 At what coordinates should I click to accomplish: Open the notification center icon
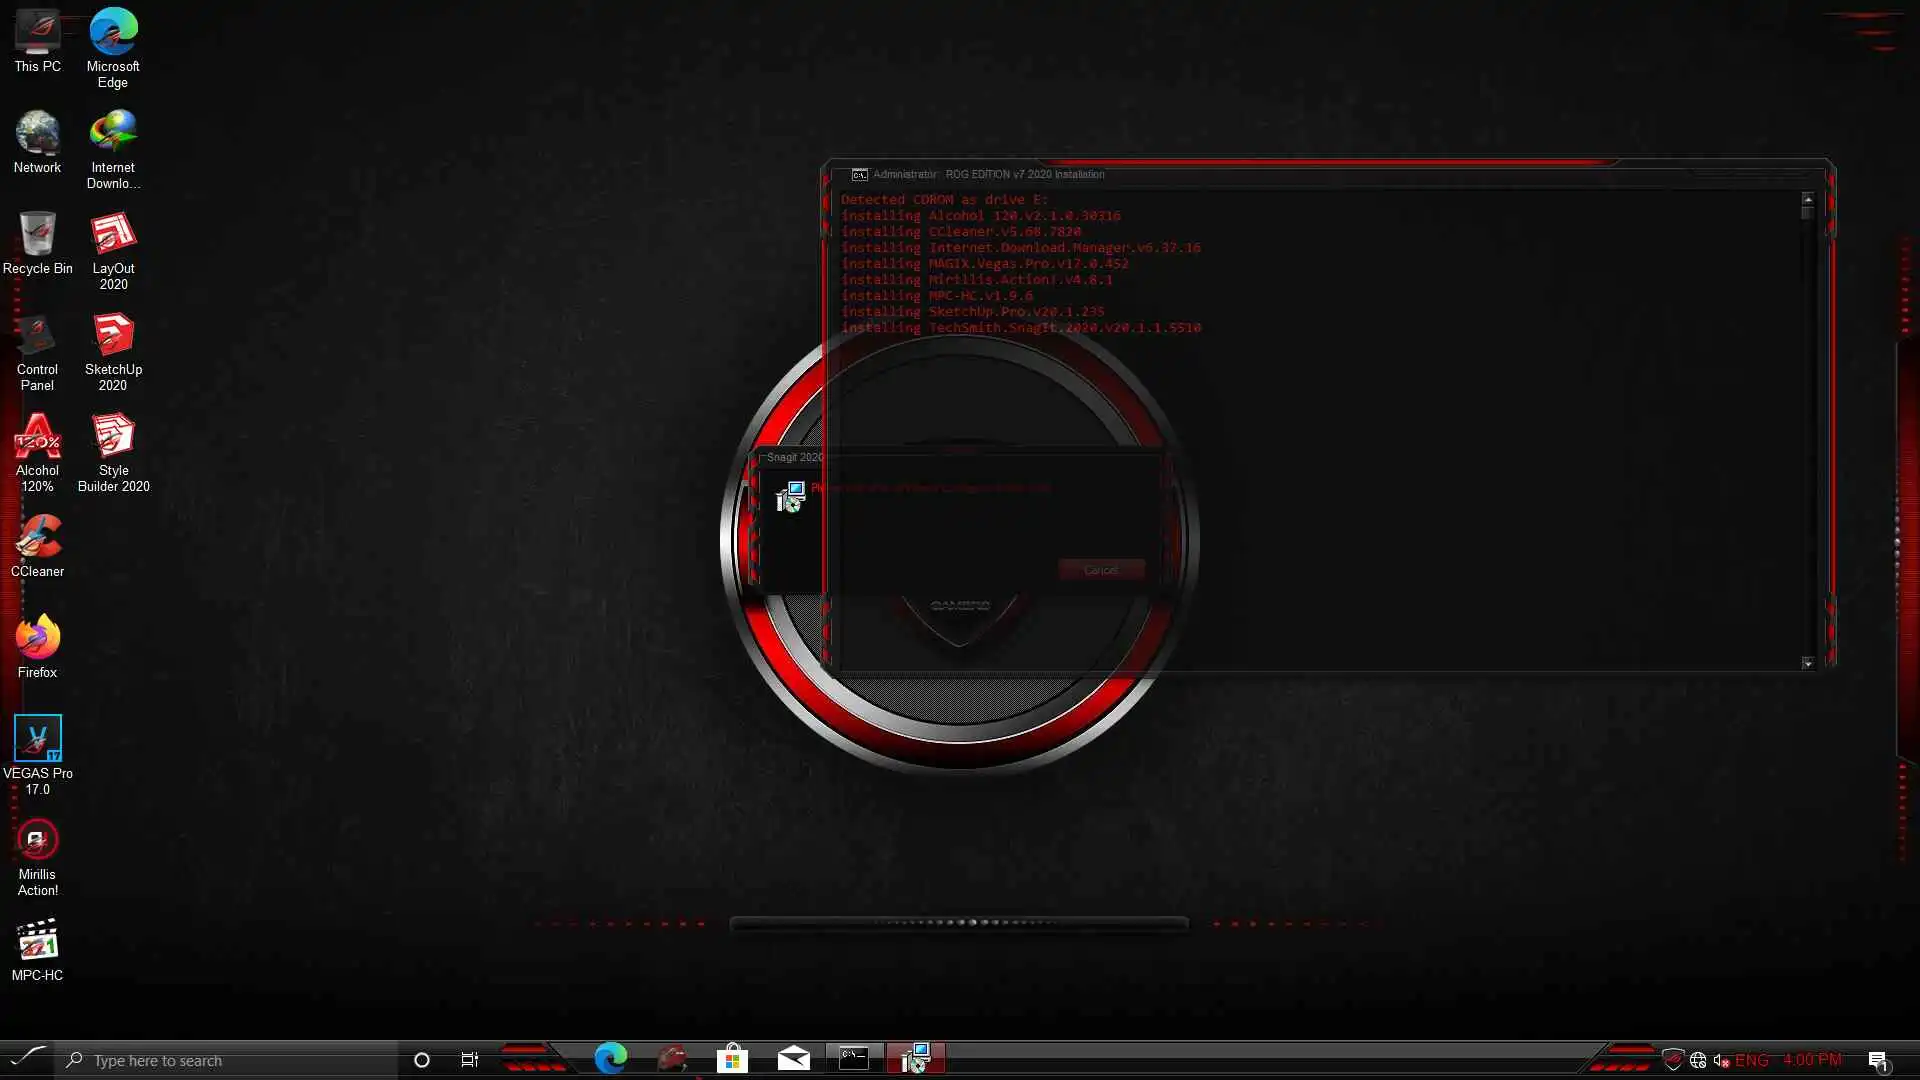point(1877,1060)
